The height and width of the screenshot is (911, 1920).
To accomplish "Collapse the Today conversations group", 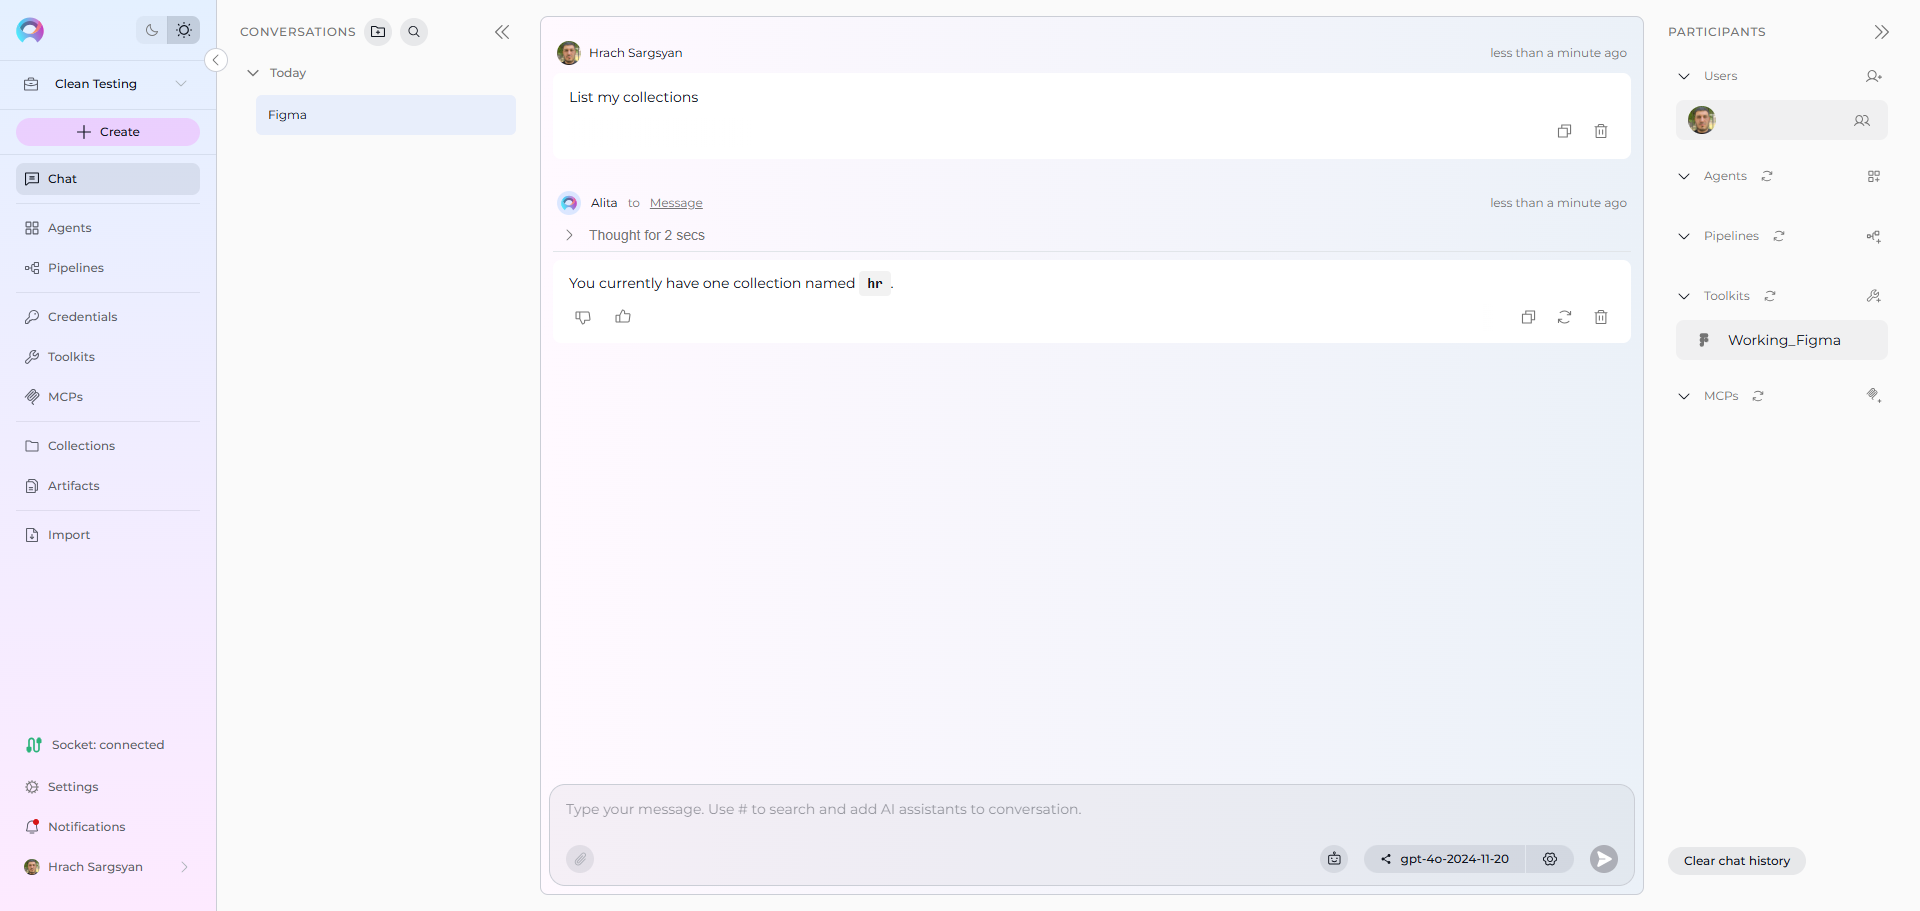I will (253, 73).
